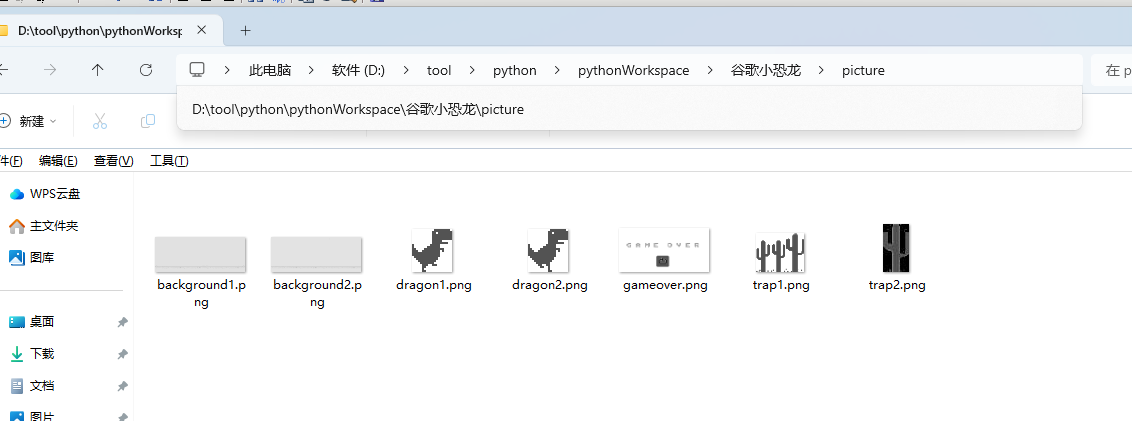The height and width of the screenshot is (421, 1132).
Task: Open 桌面 quick access folder
Action: tap(32, 322)
